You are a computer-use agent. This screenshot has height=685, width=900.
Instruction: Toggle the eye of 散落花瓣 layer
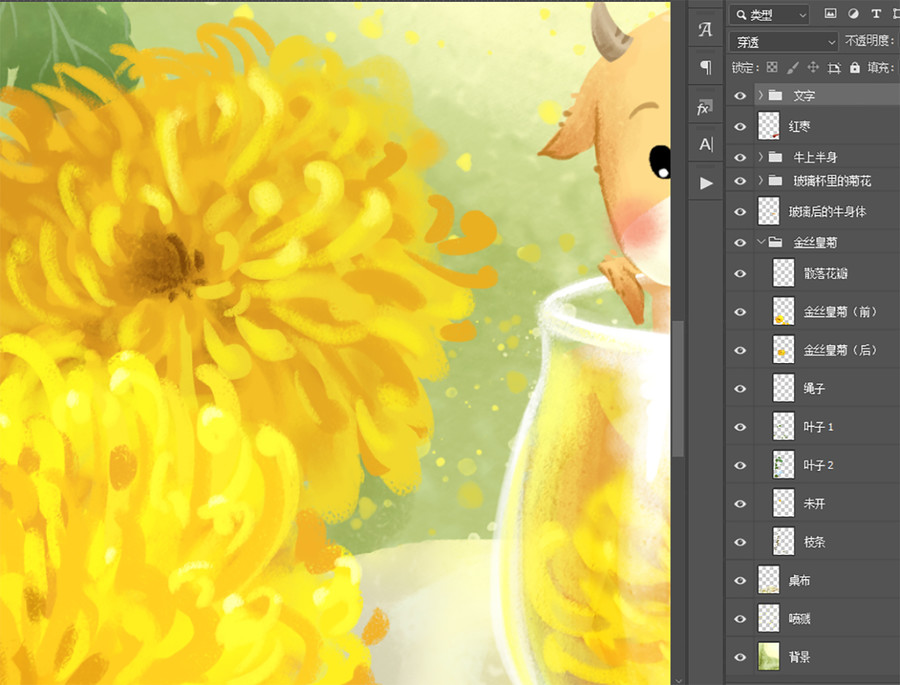pyautogui.click(x=740, y=273)
